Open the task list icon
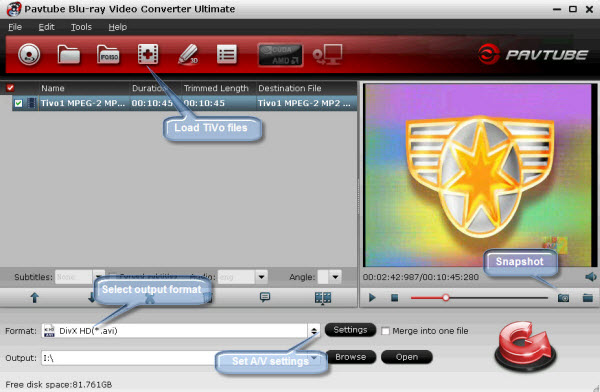This screenshot has width=600, height=392. pyautogui.click(x=227, y=54)
